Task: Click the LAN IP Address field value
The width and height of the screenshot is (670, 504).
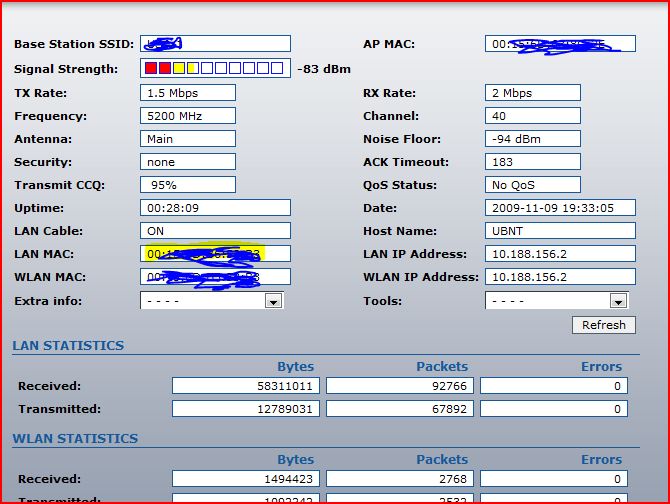Action: pos(560,254)
